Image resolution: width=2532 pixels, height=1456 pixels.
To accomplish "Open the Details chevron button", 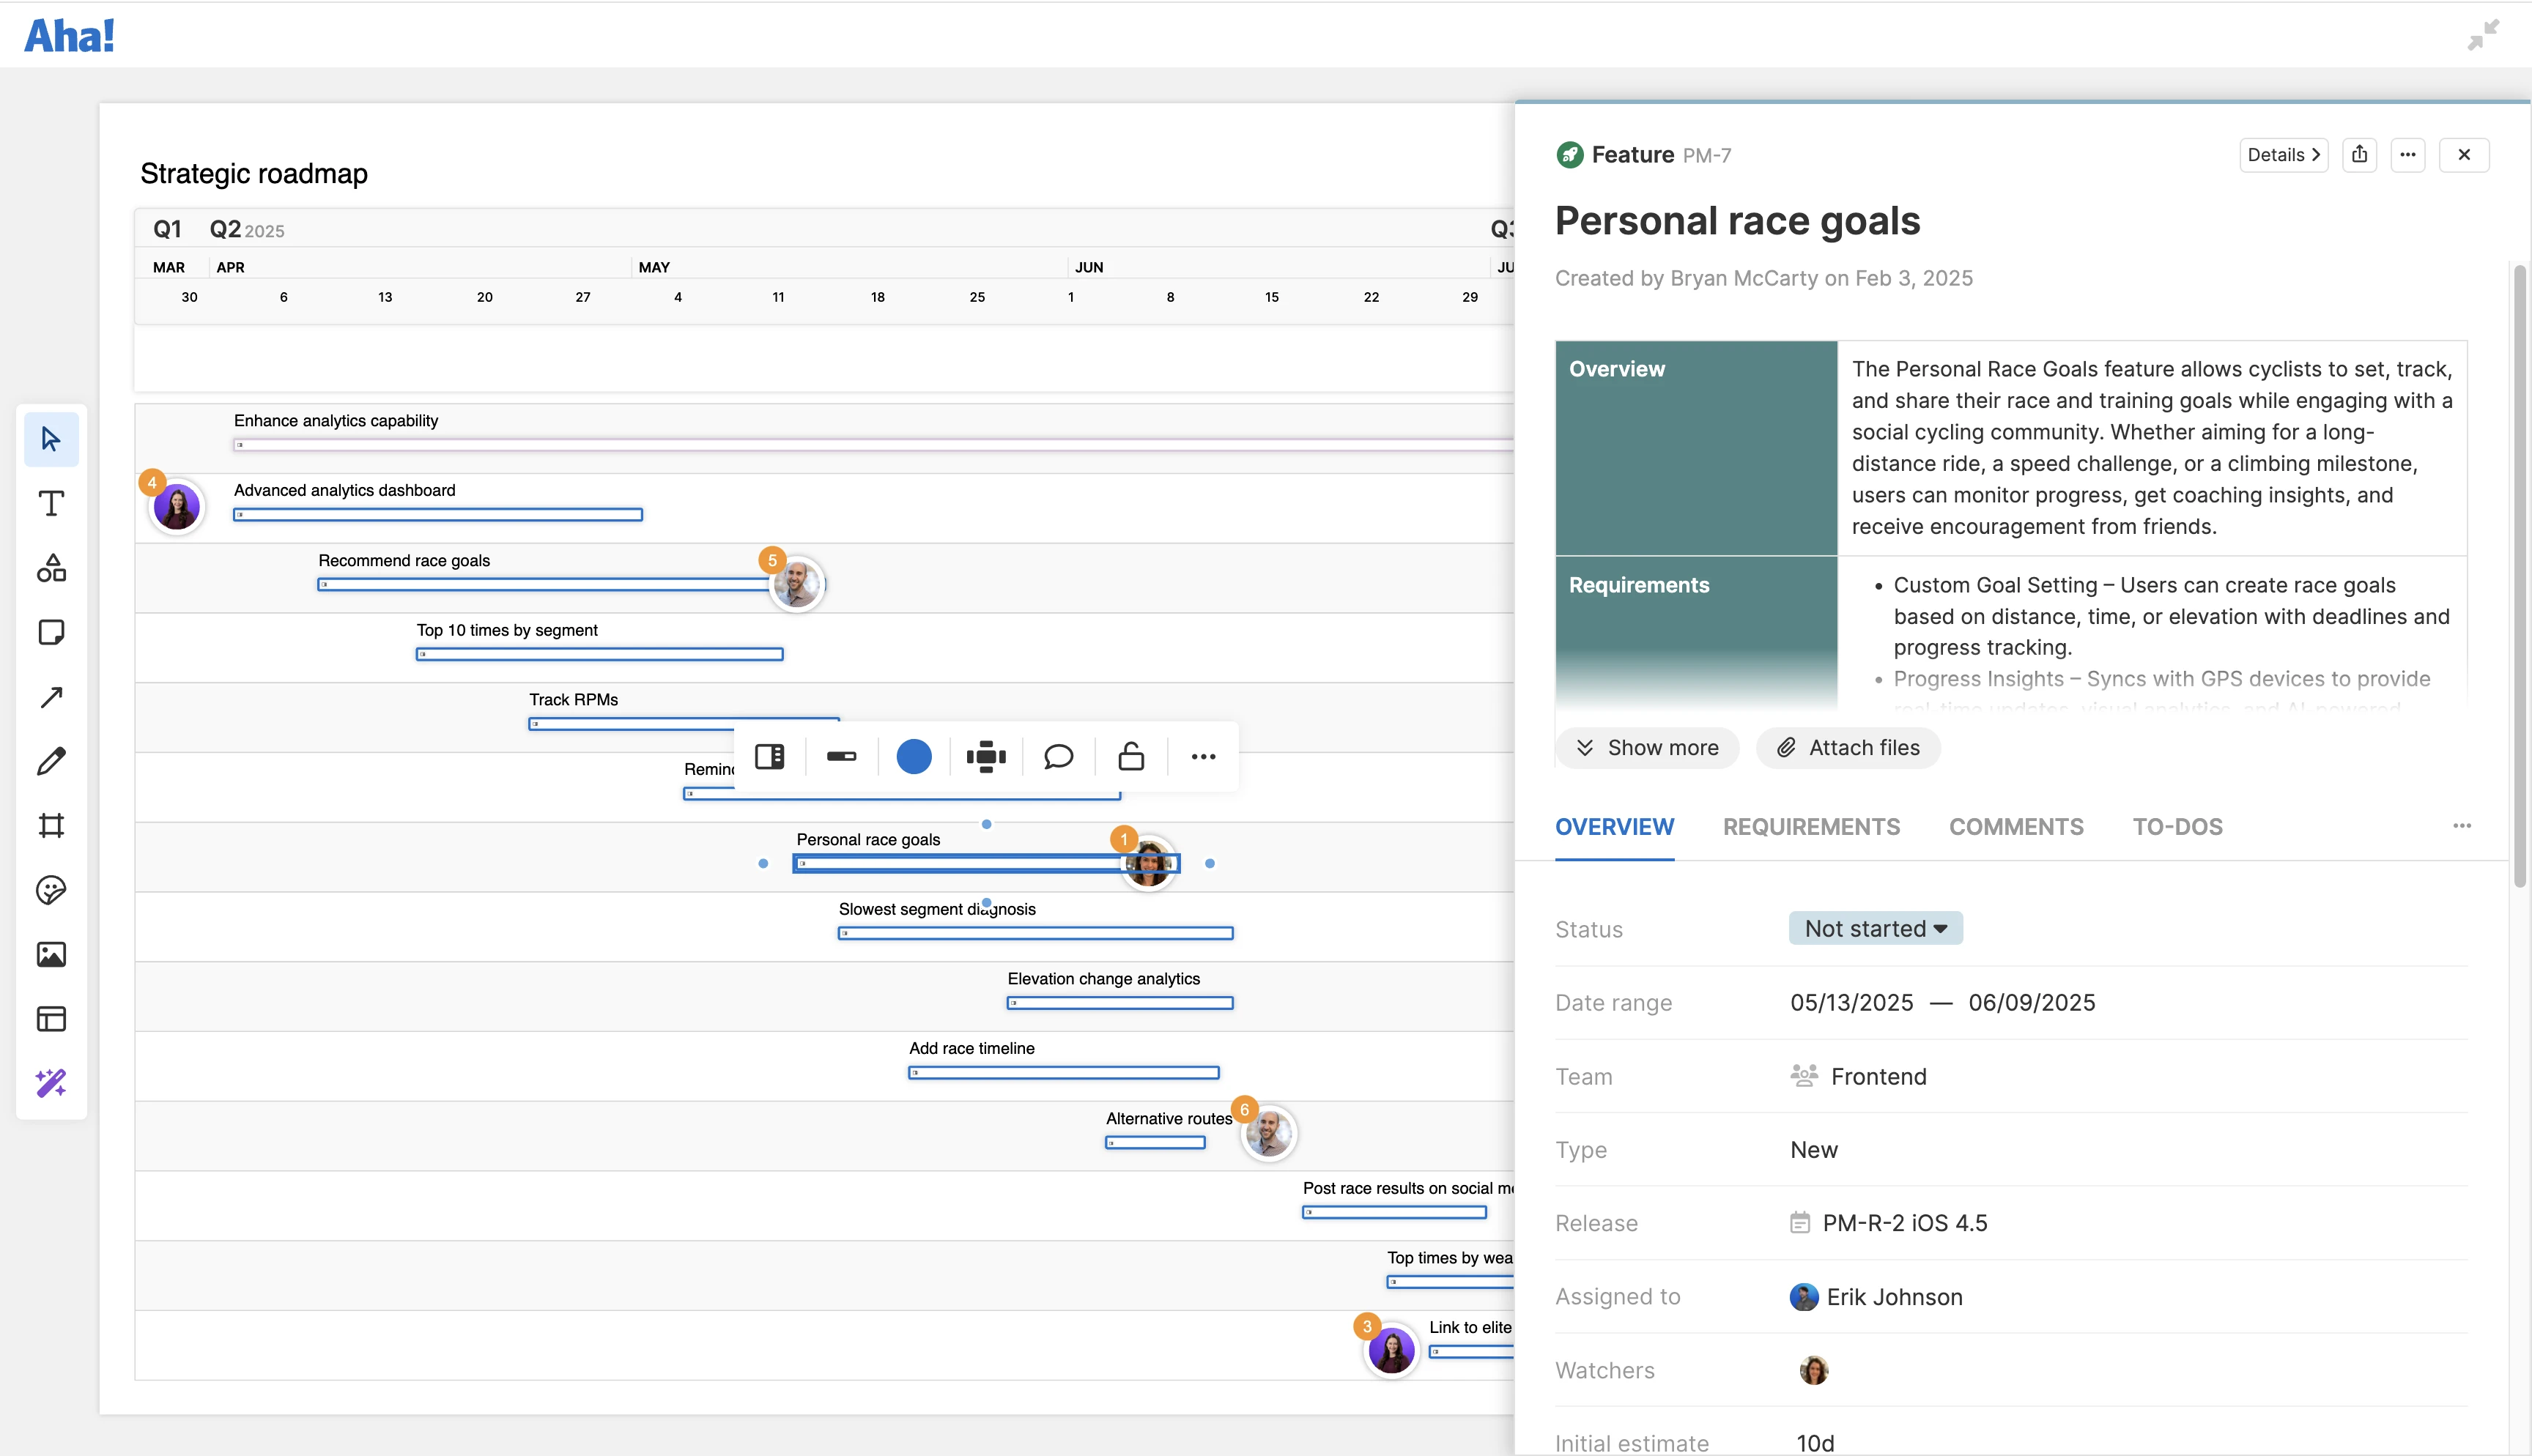I will tap(2283, 155).
